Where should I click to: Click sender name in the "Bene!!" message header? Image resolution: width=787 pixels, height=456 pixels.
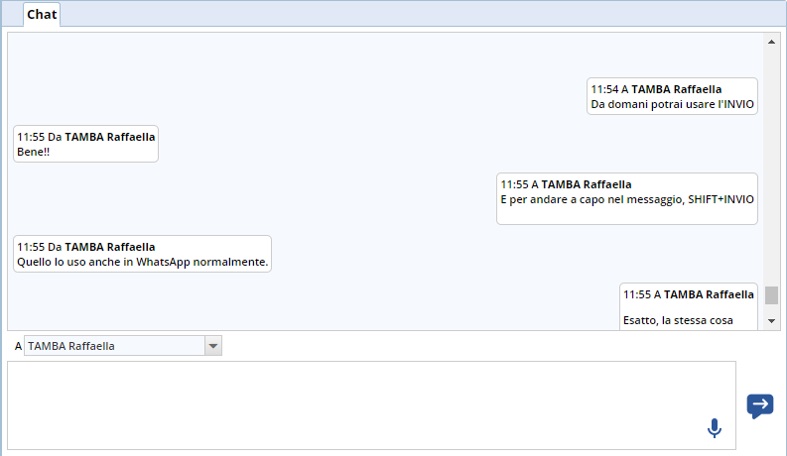(x=110, y=137)
